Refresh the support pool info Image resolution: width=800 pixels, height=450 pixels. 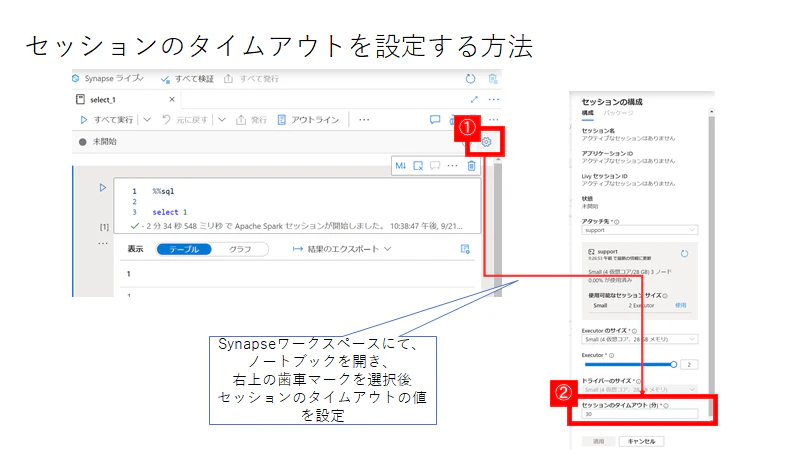point(684,254)
